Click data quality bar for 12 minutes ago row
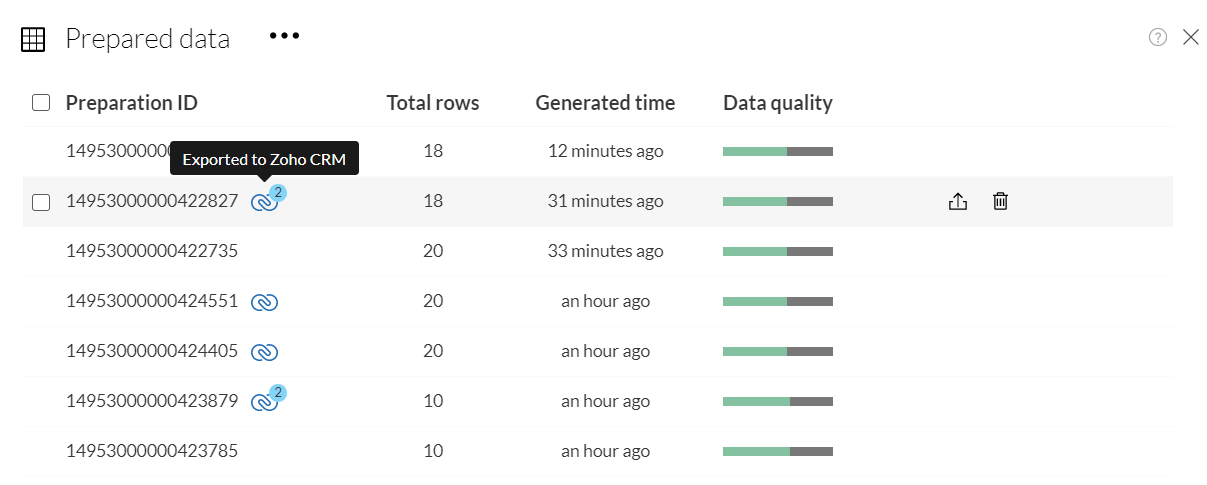 click(777, 152)
